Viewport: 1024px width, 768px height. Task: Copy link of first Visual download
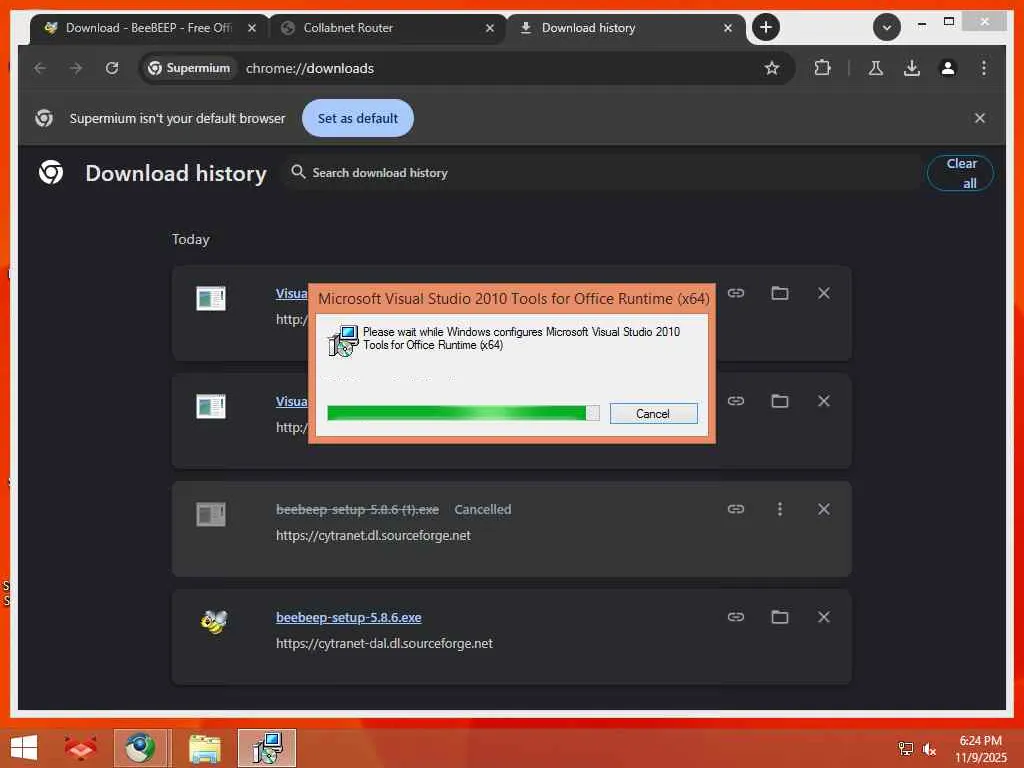[x=736, y=293]
